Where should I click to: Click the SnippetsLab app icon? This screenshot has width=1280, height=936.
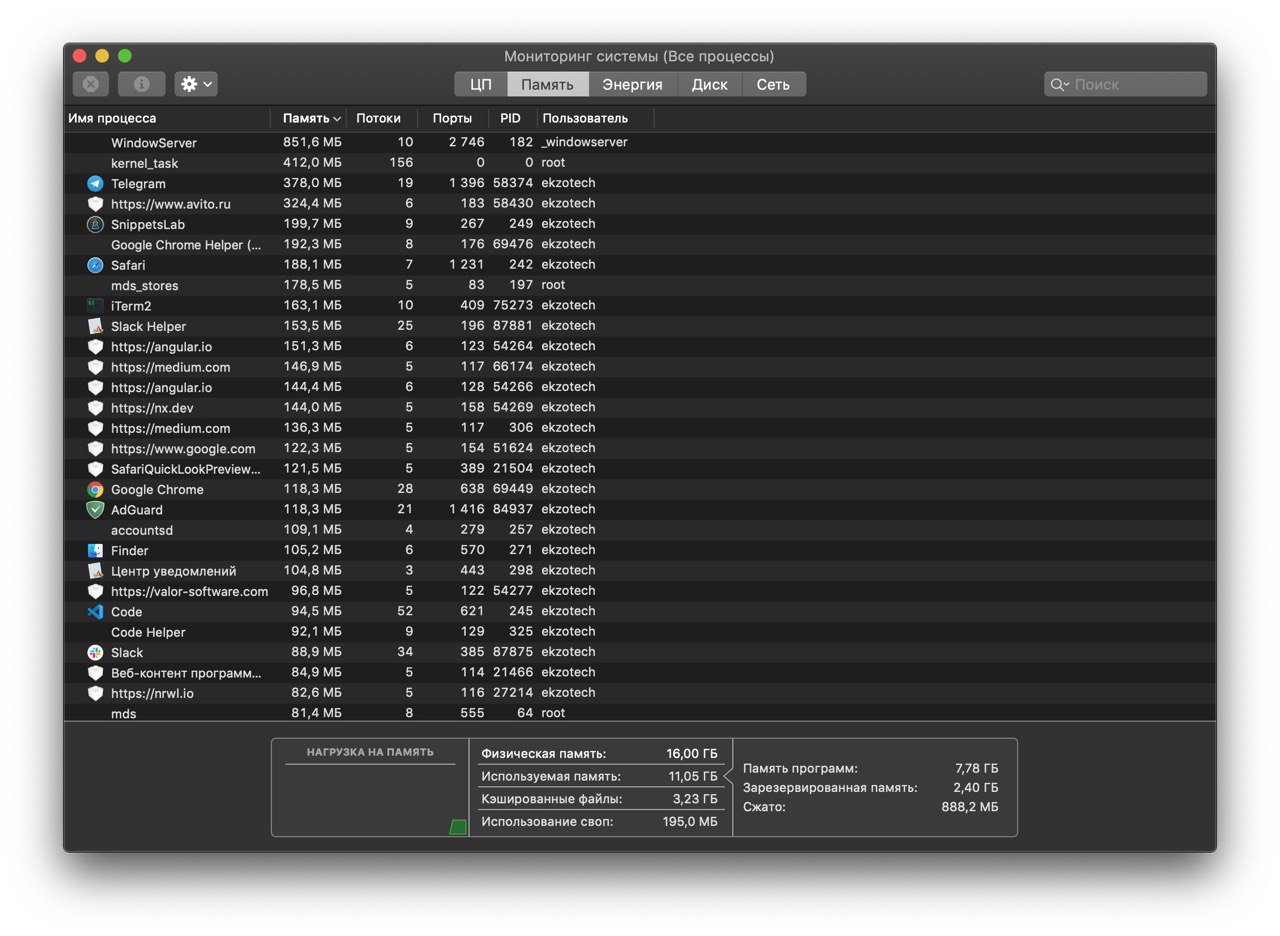pos(95,224)
